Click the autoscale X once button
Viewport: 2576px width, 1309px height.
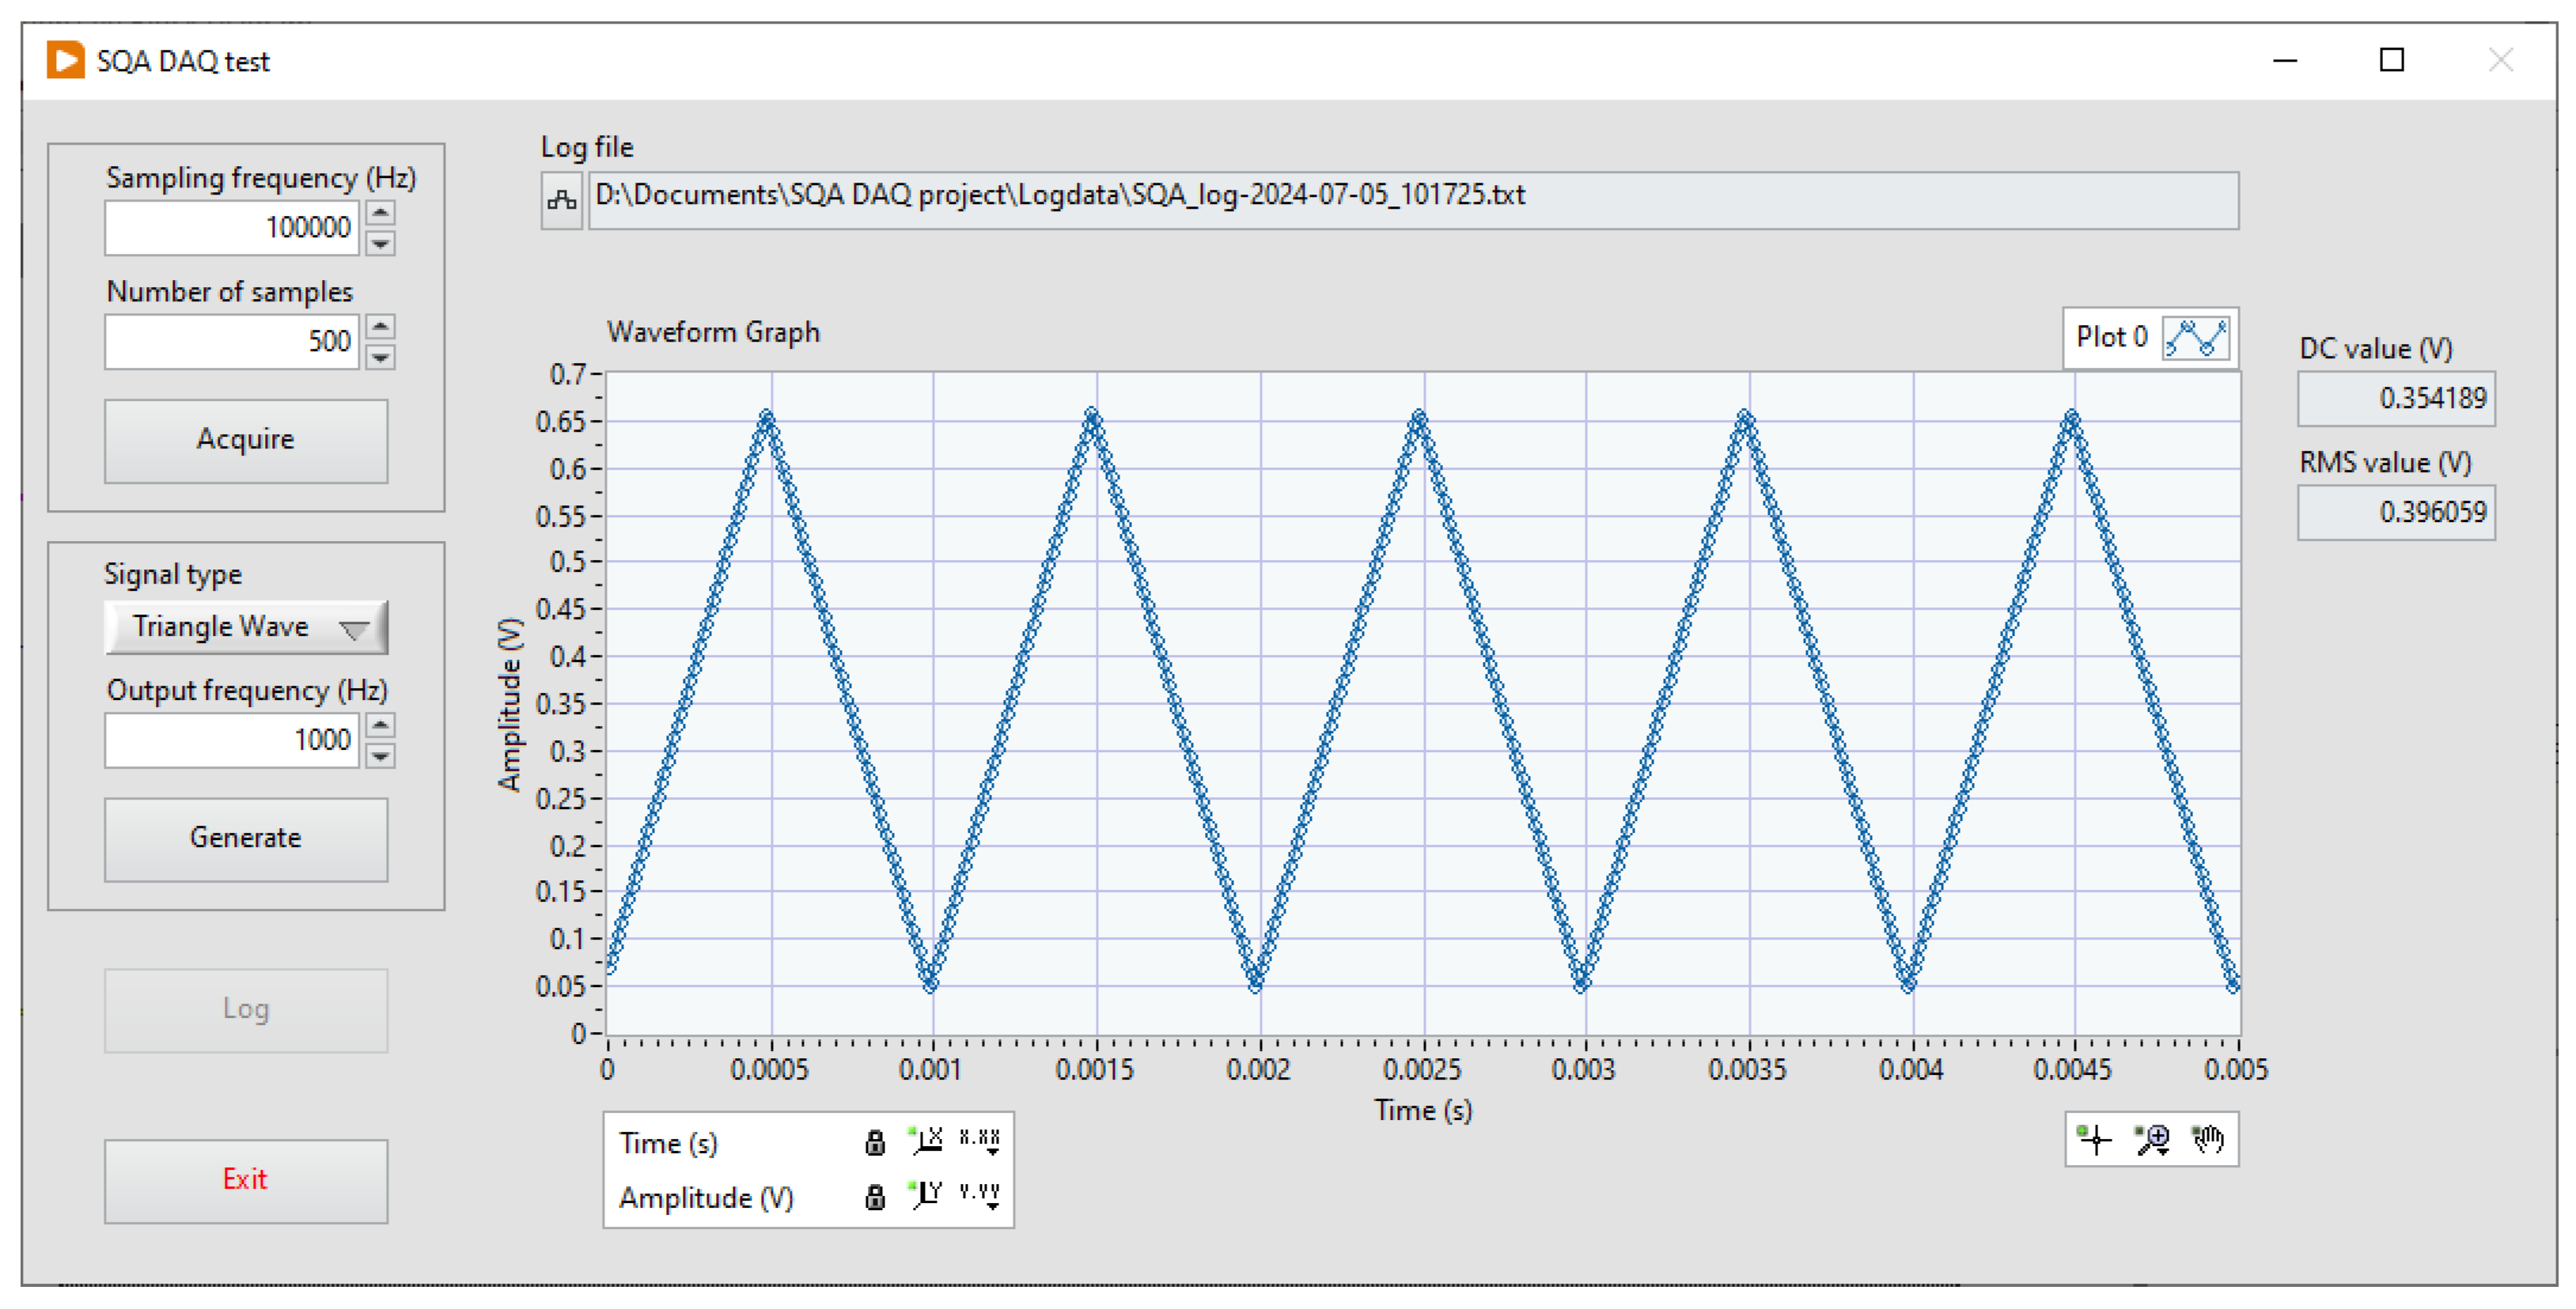point(926,1140)
